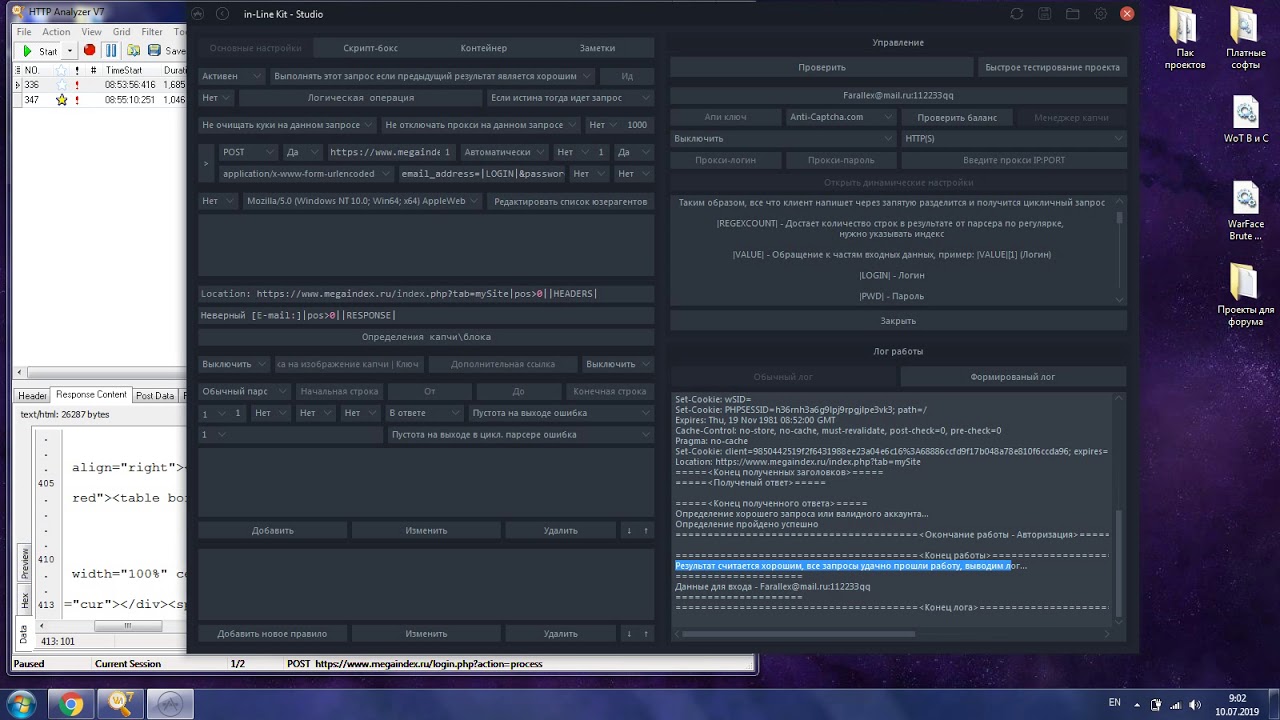Switch to the 'Обычный лог' tab
This screenshot has height=720, width=1280.
[783, 377]
